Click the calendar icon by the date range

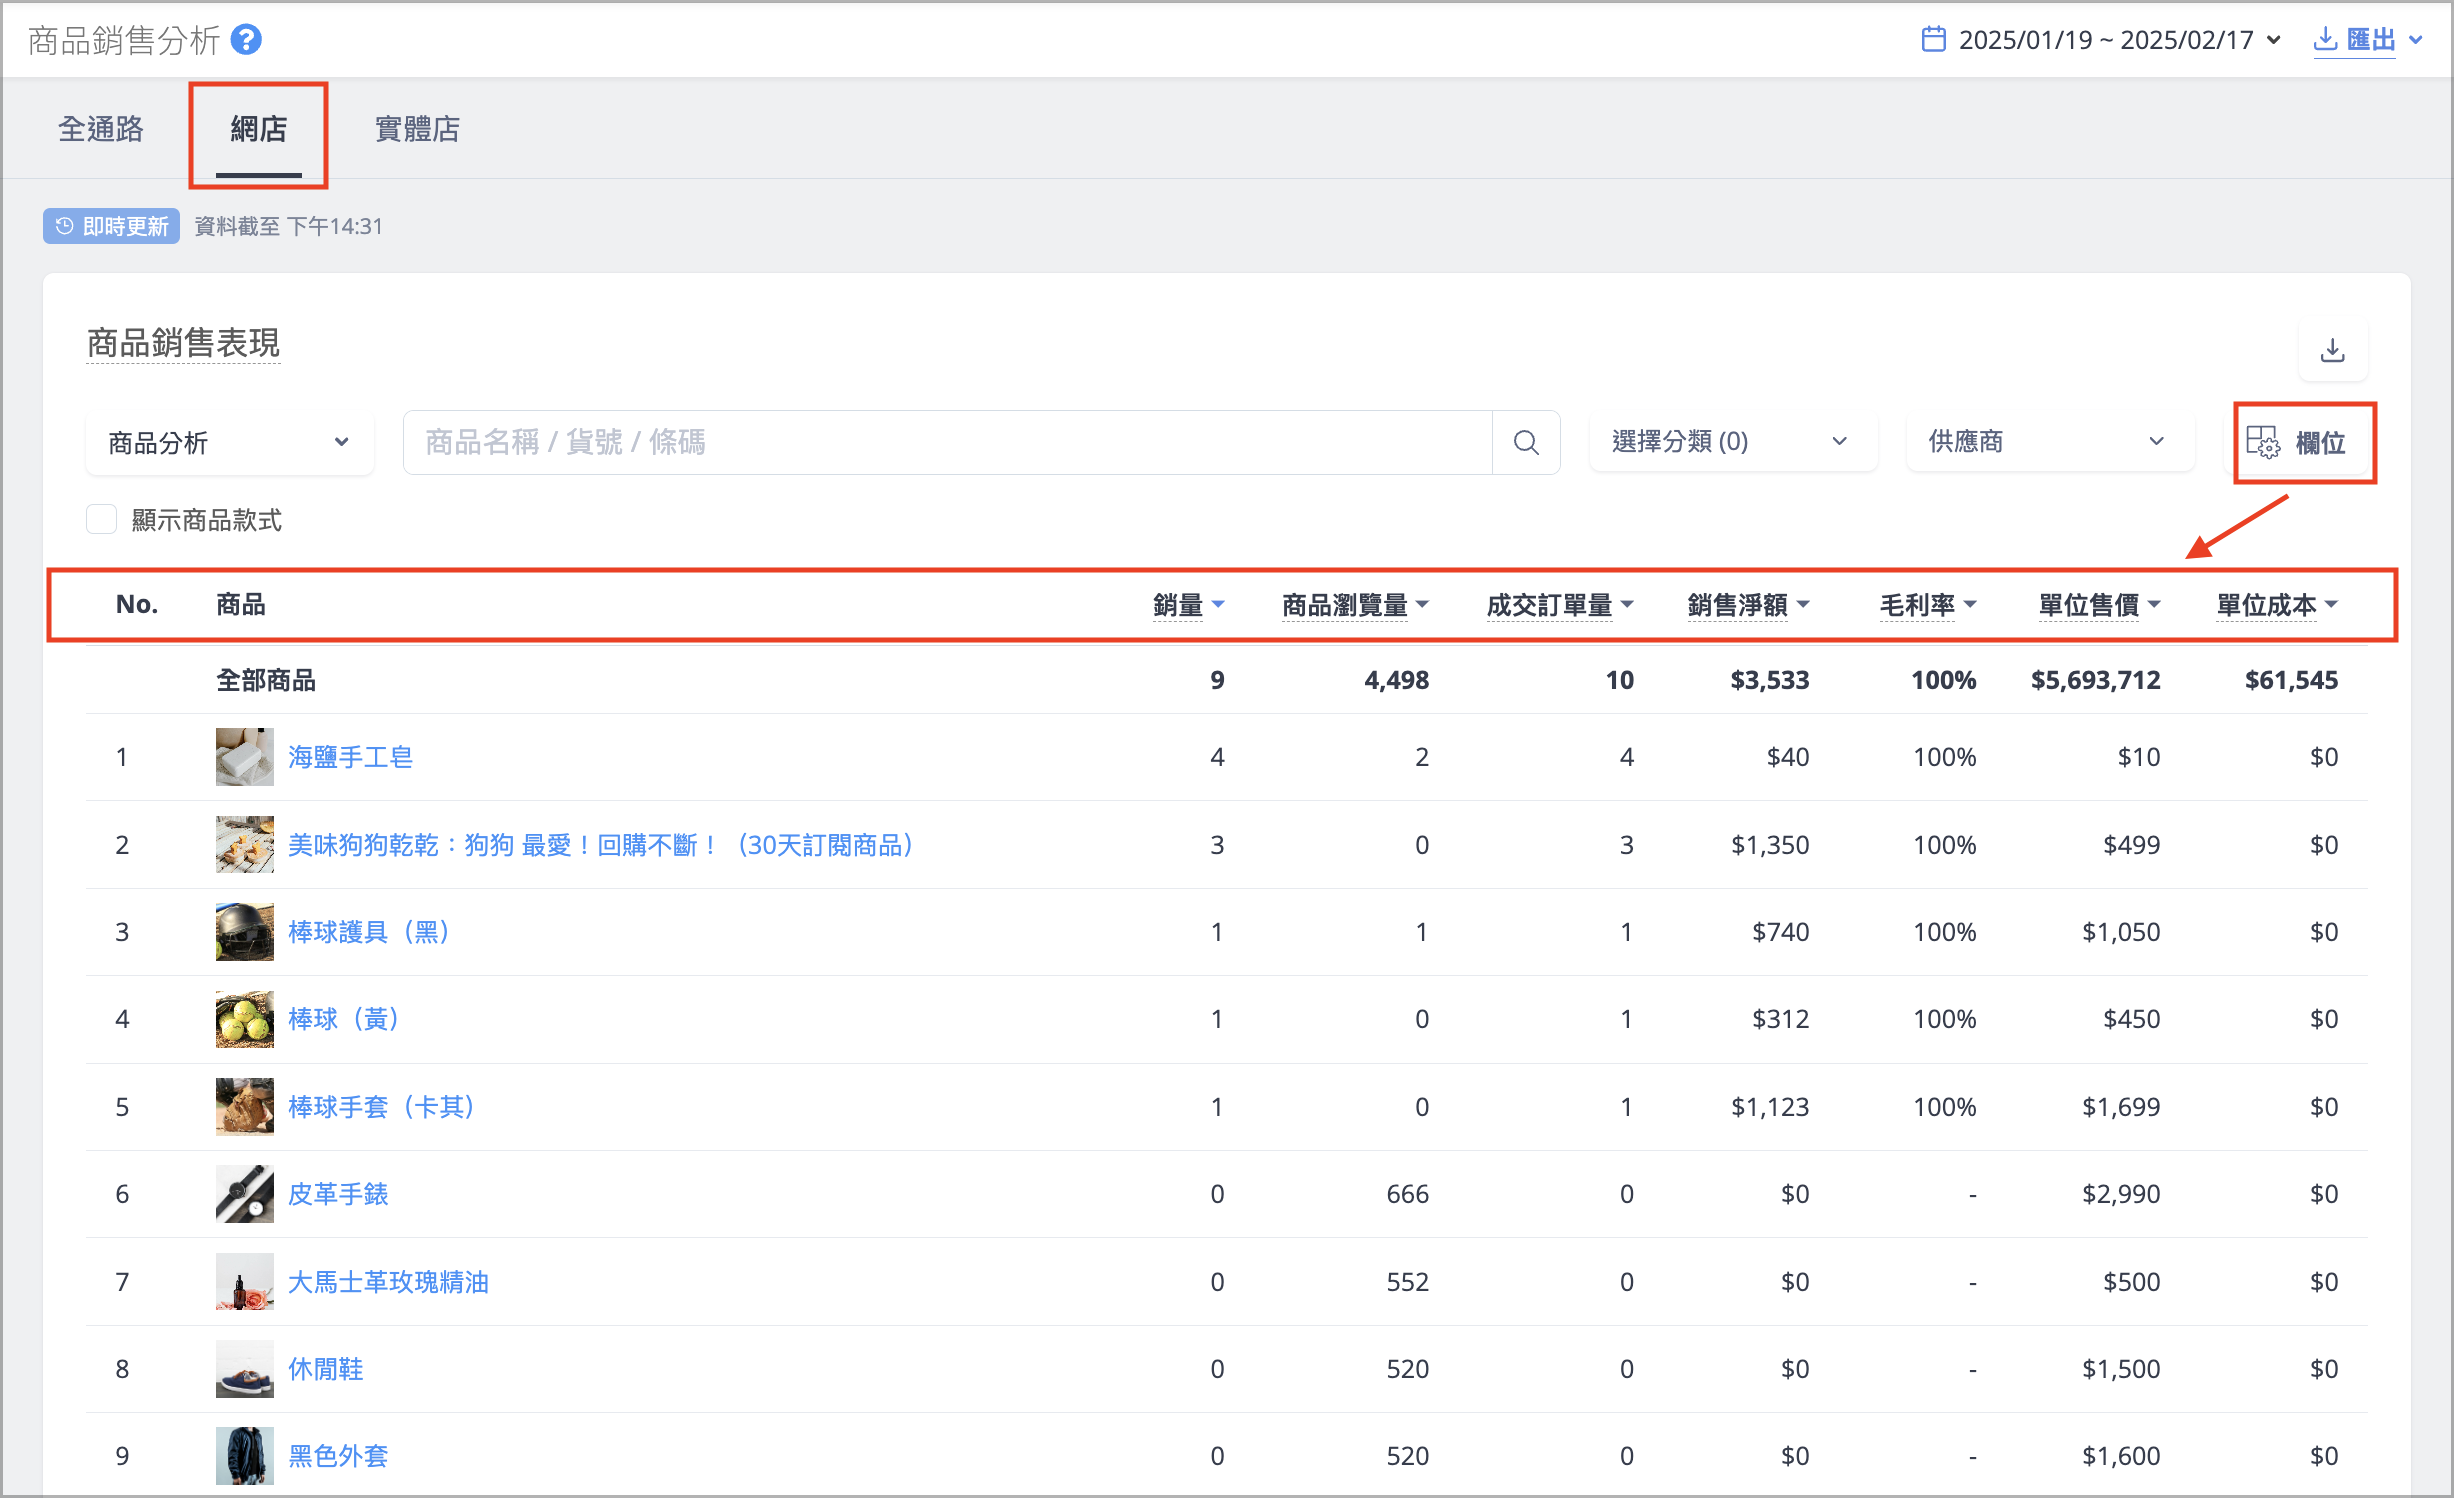(1934, 40)
